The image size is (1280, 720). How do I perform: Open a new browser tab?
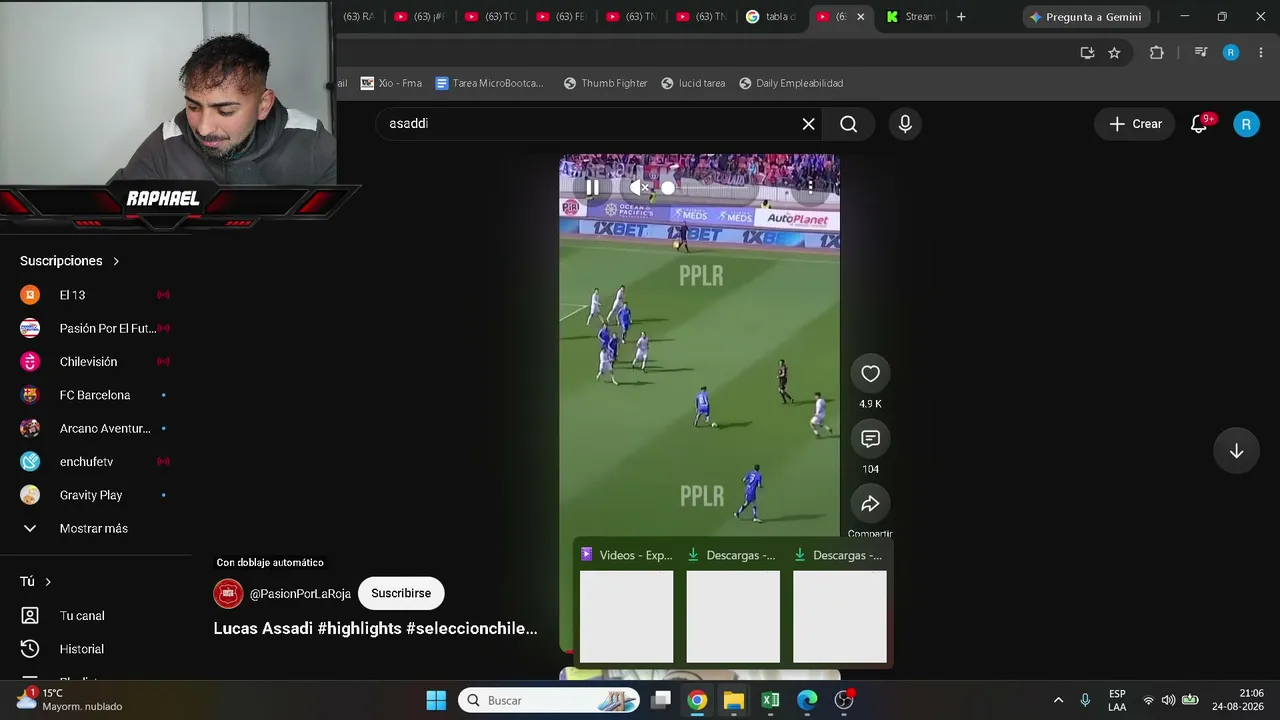tap(961, 17)
